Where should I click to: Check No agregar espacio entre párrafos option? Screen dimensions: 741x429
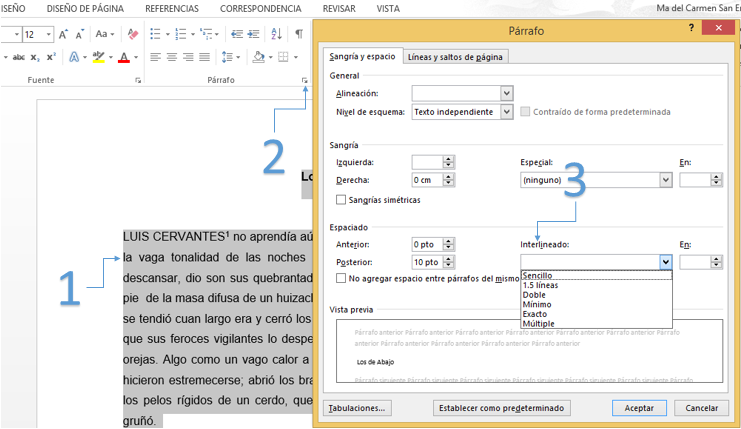point(341,279)
